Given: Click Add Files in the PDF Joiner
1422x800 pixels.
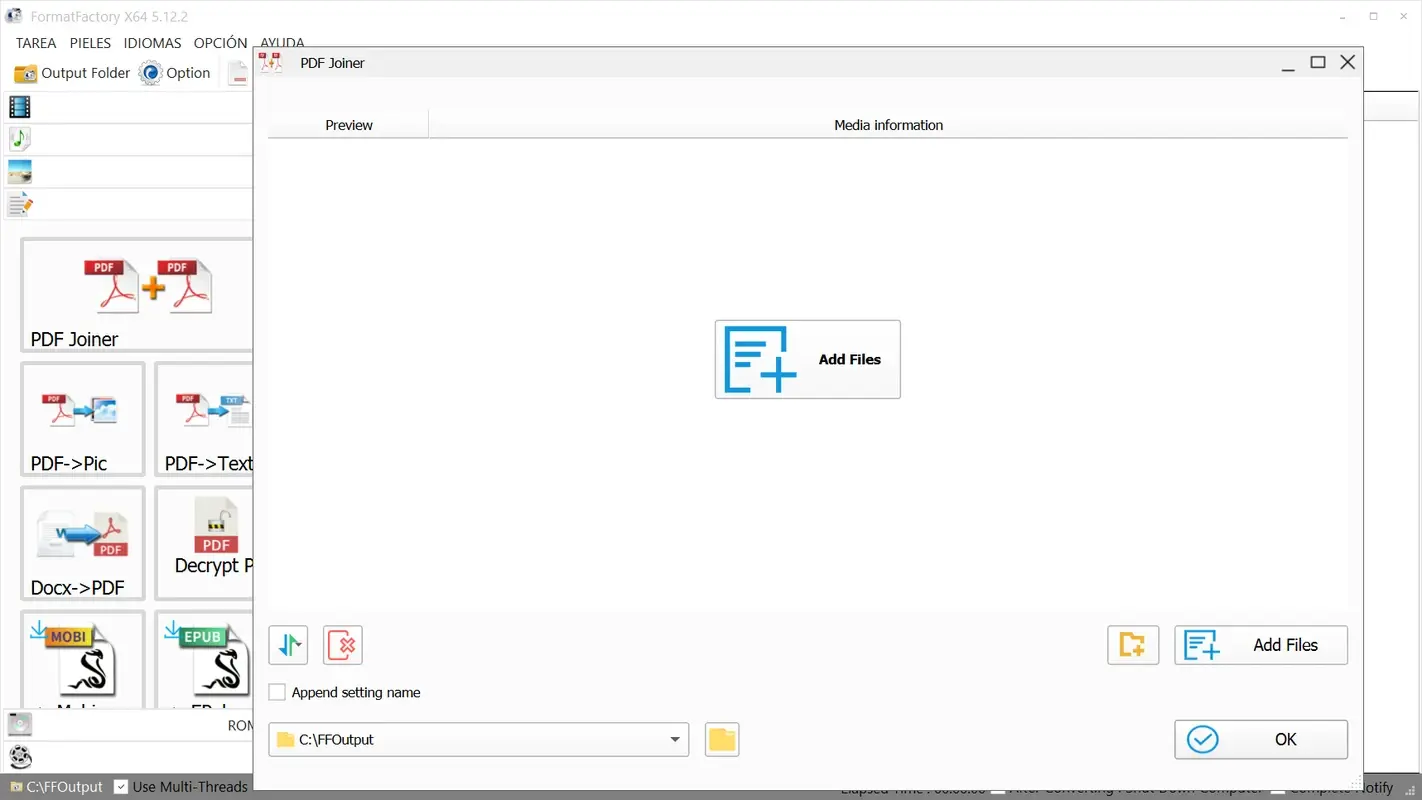Looking at the screenshot, I should [x=1261, y=645].
